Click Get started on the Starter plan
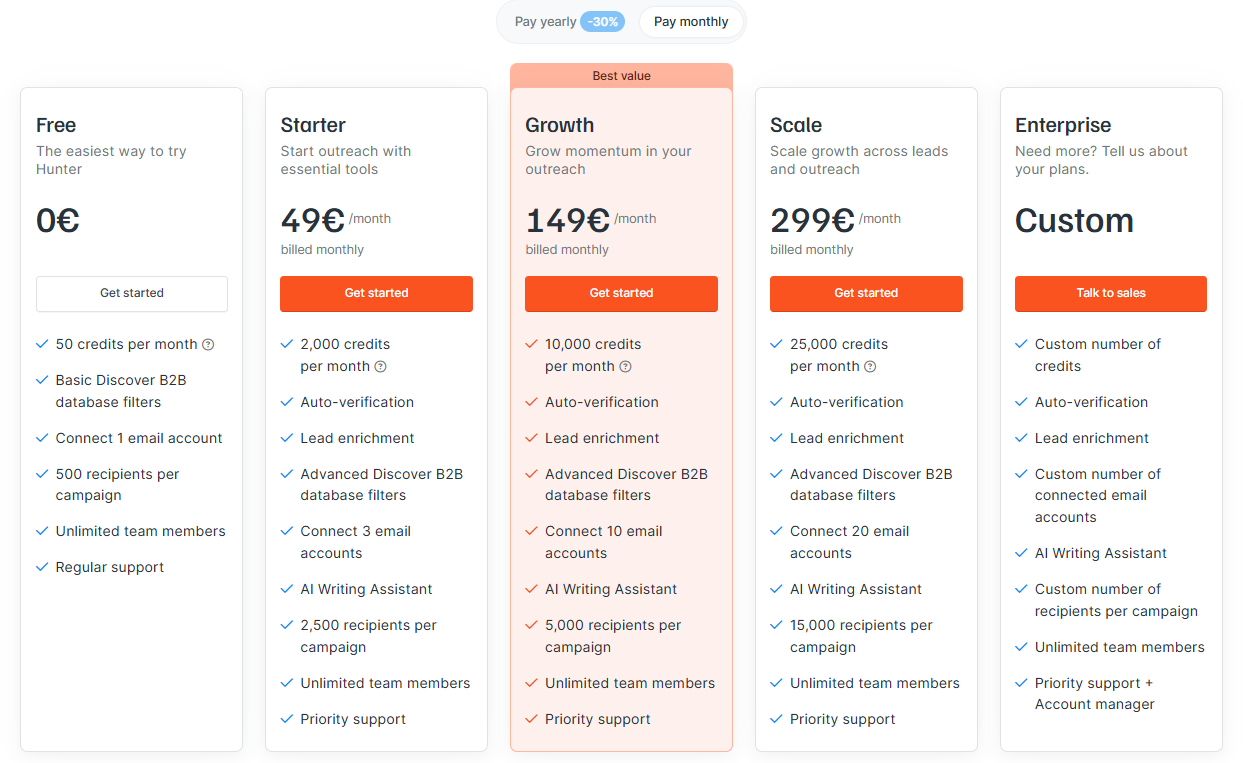 pos(376,294)
